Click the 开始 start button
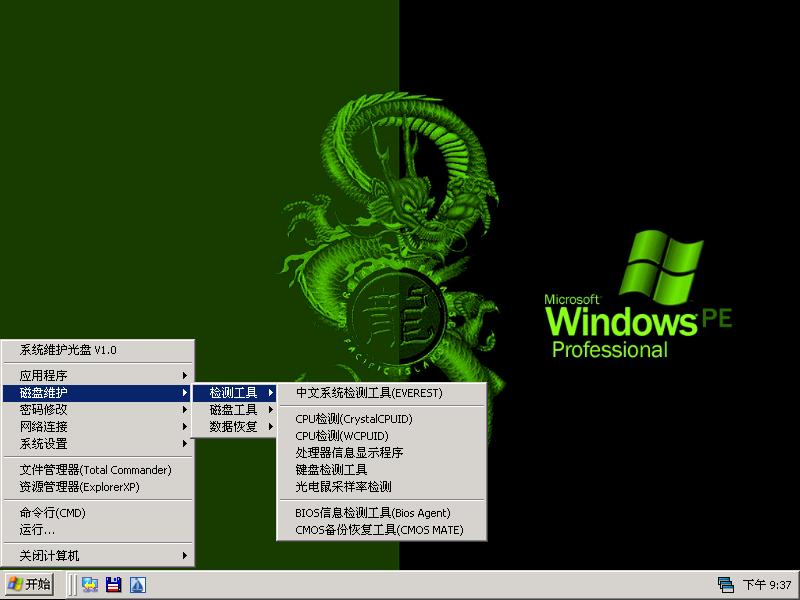800x600 pixels. click(x=30, y=584)
